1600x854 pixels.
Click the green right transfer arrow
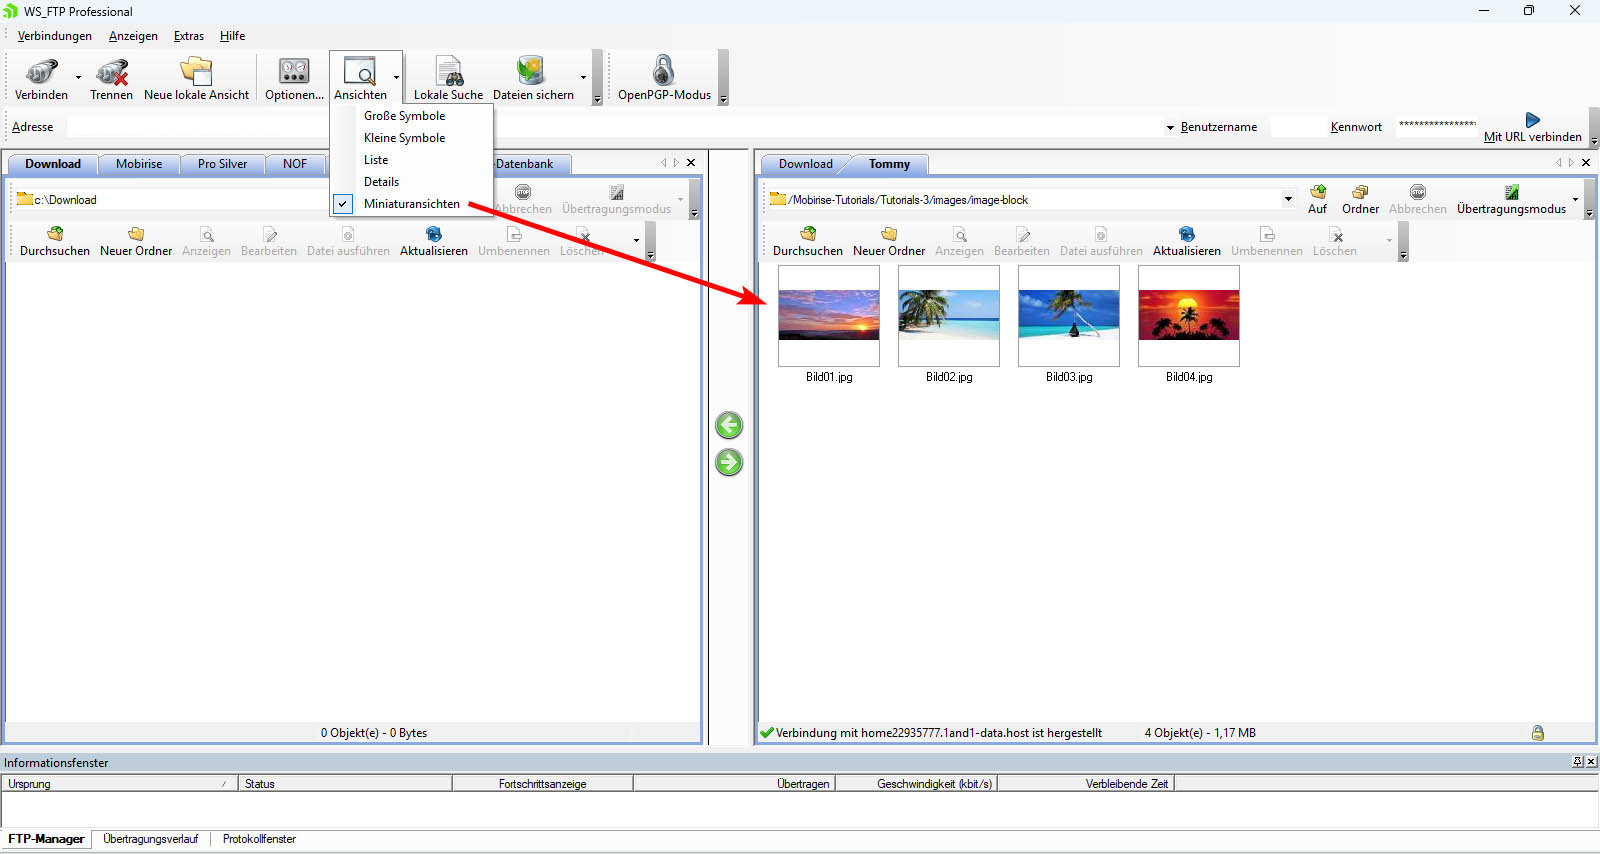pos(729,463)
